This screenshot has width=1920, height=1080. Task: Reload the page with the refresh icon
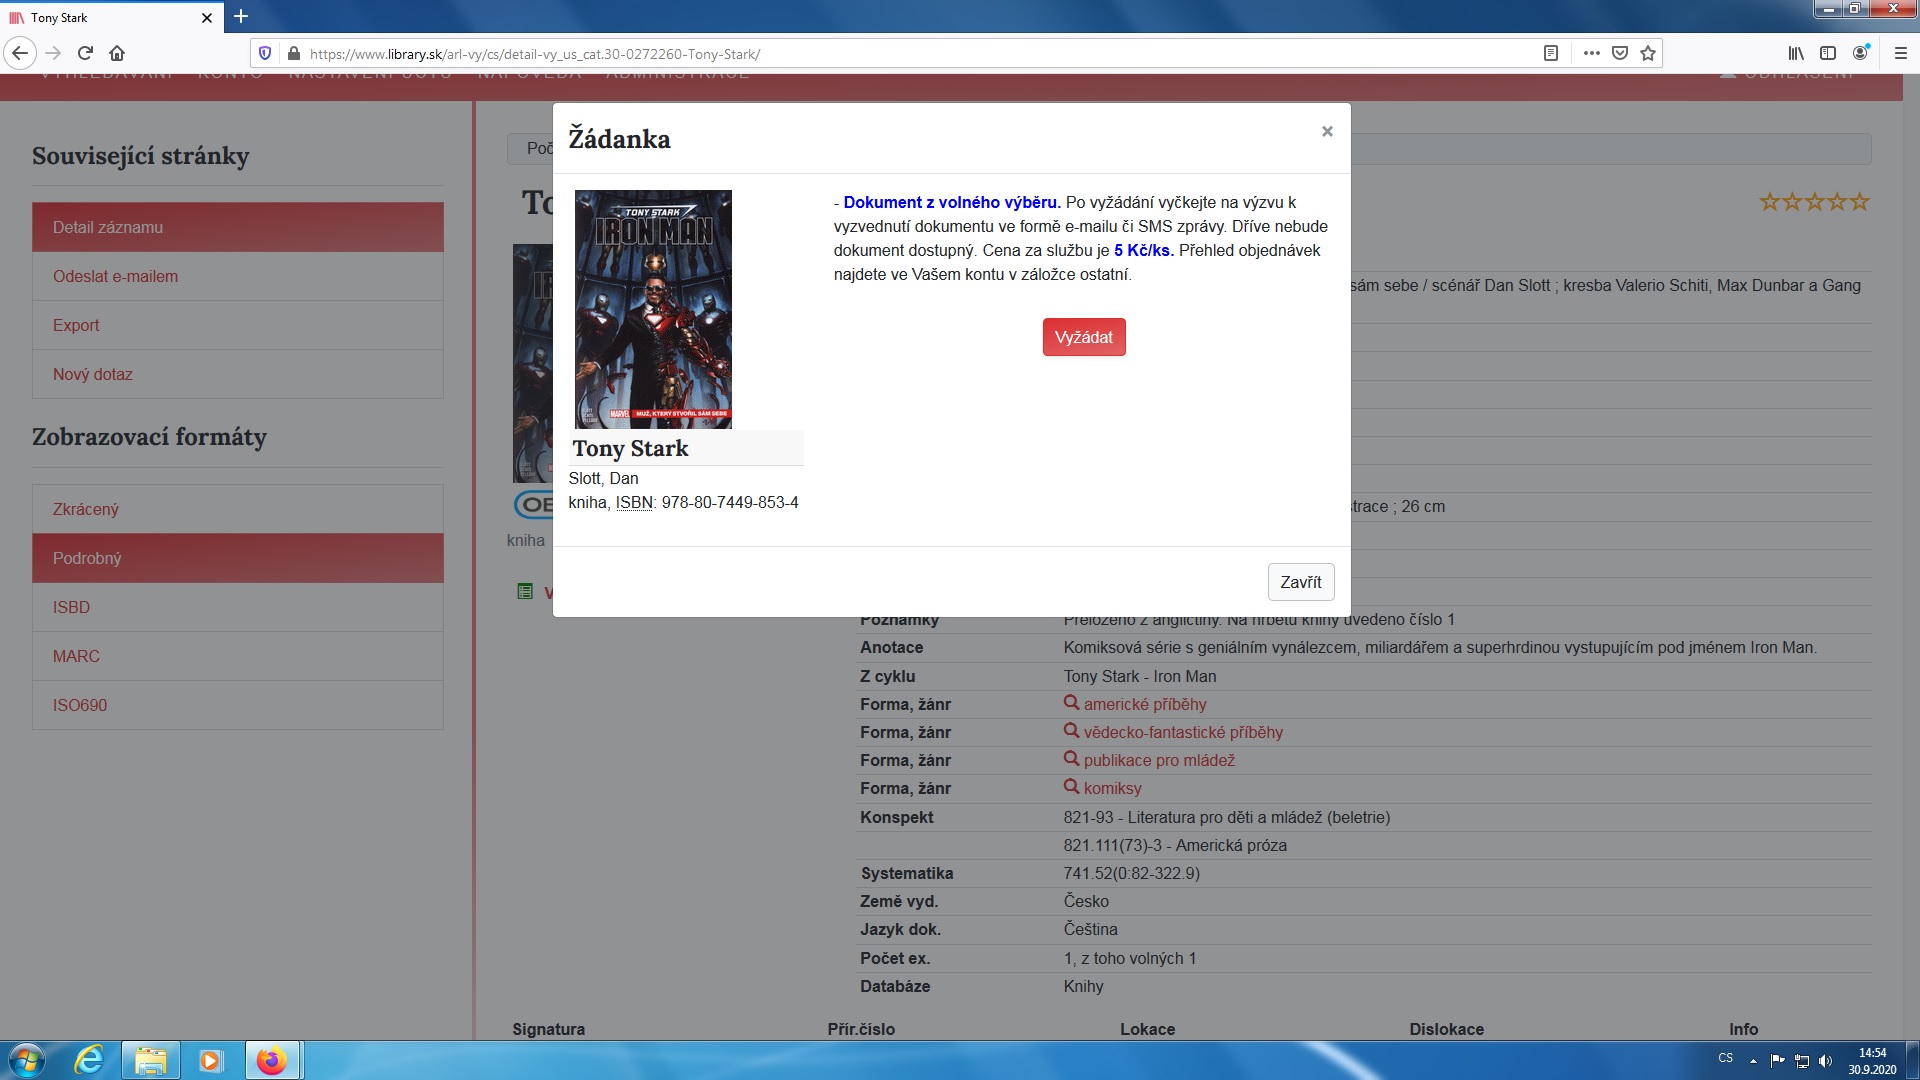[x=86, y=53]
